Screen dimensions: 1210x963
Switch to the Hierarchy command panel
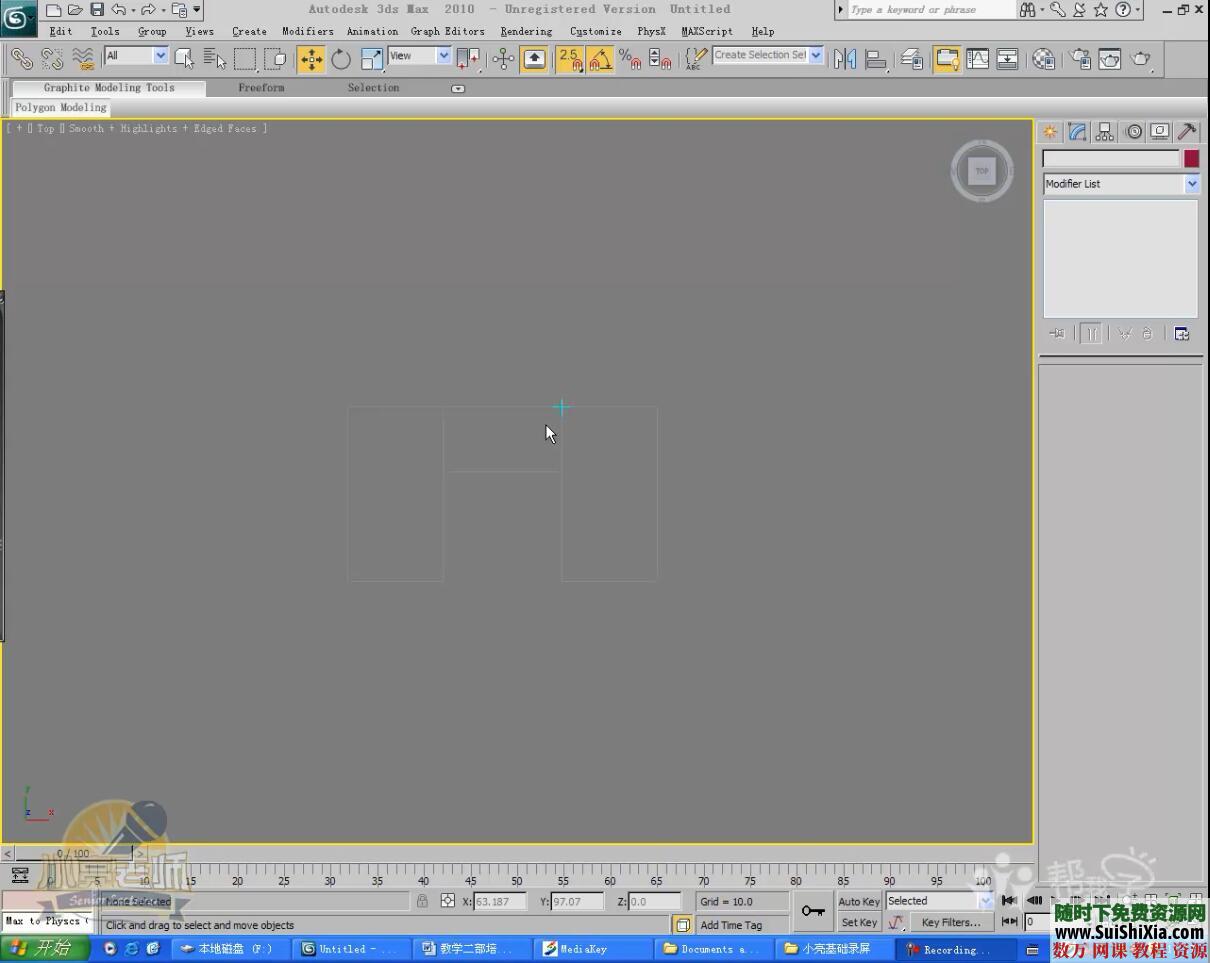click(x=1105, y=132)
